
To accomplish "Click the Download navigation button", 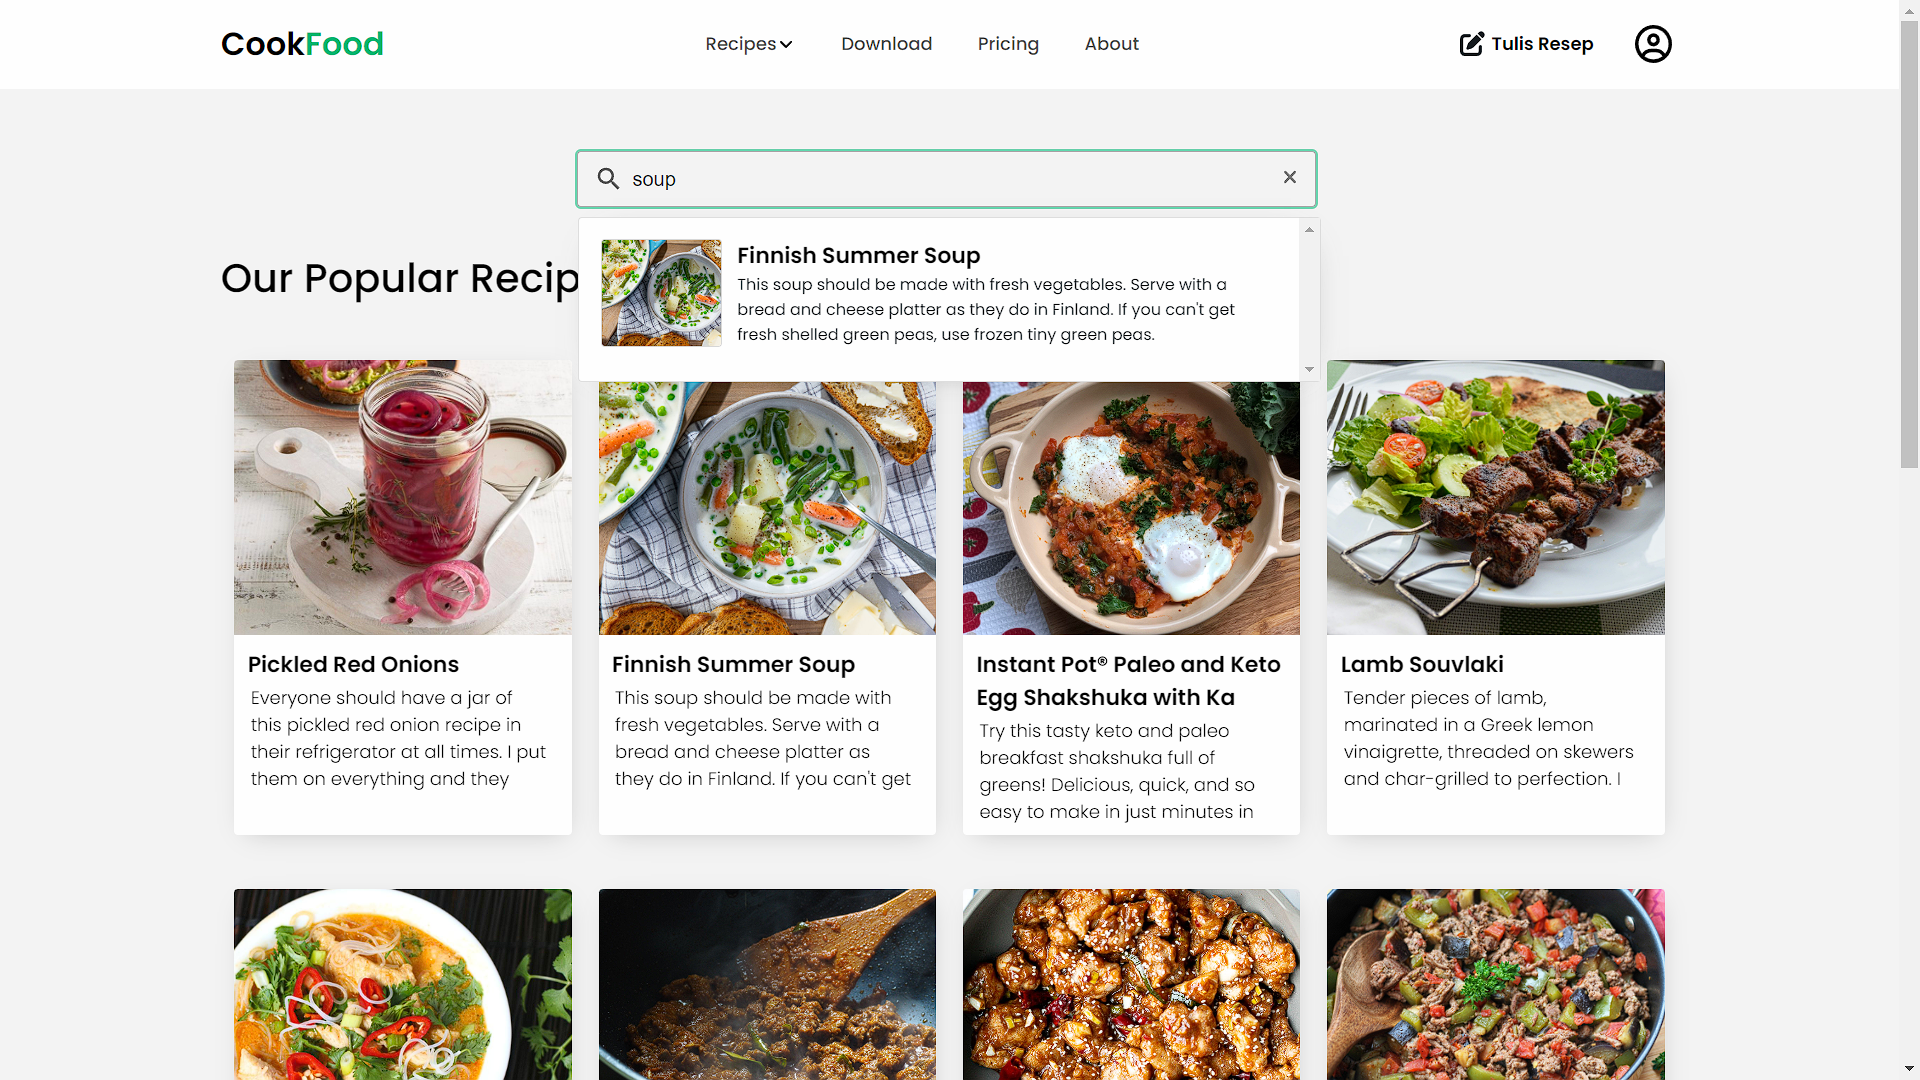I will point(886,44).
